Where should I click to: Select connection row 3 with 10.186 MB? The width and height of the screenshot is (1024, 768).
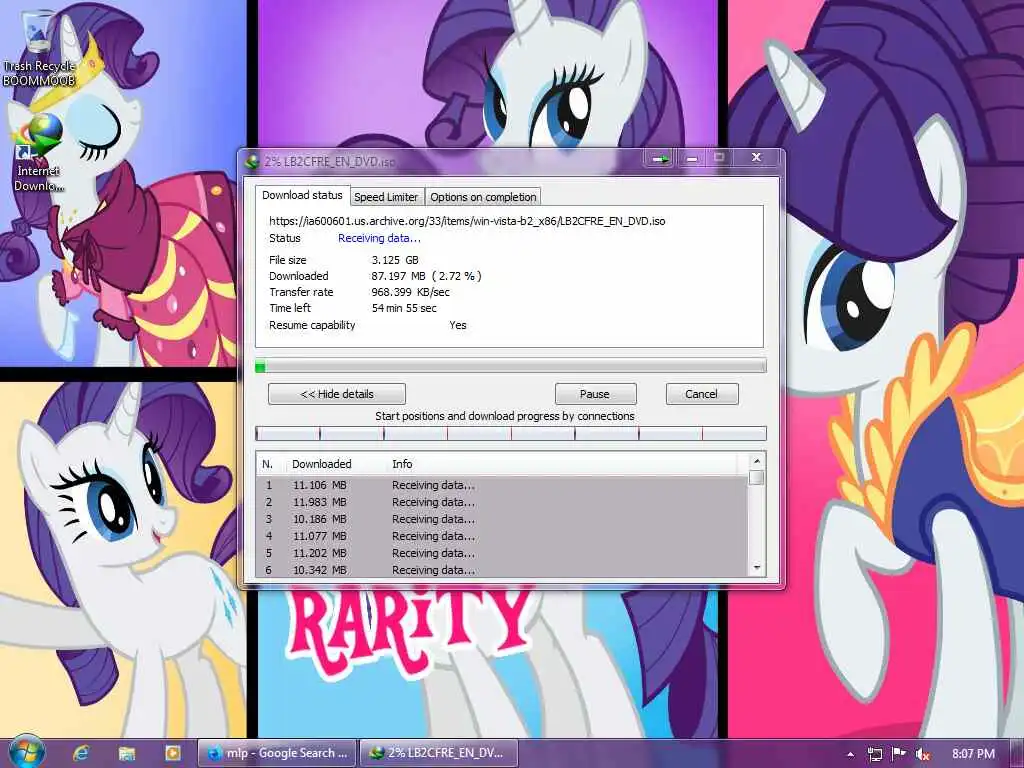point(503,519)
